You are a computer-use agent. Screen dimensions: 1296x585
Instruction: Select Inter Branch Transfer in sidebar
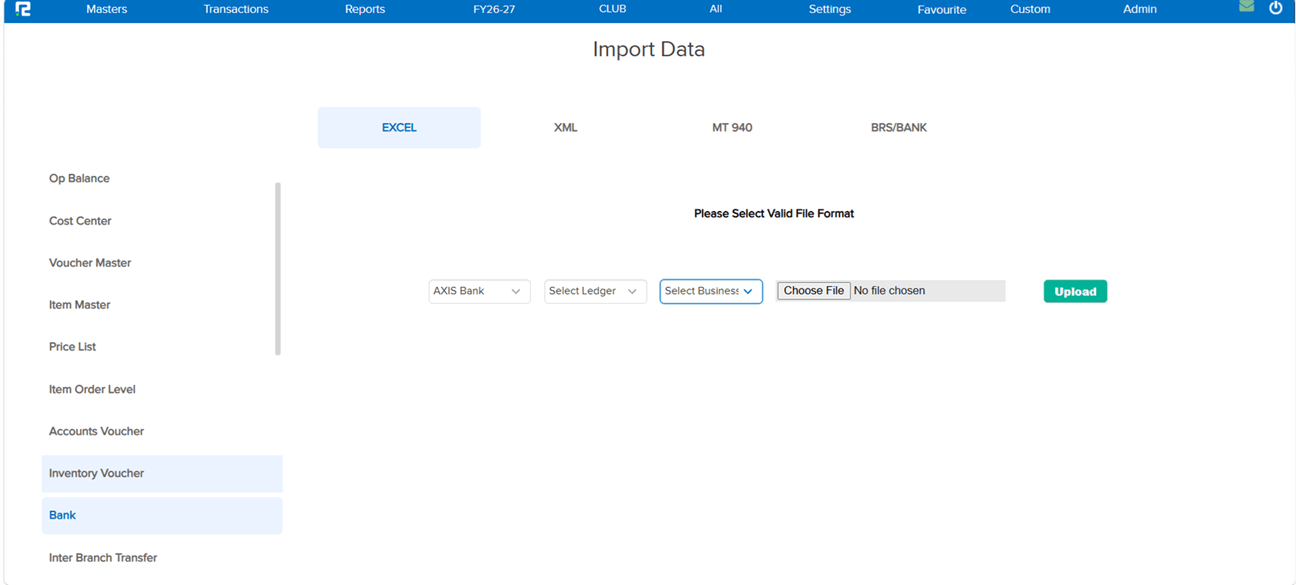pyautogui.click(x=103, y=558)
